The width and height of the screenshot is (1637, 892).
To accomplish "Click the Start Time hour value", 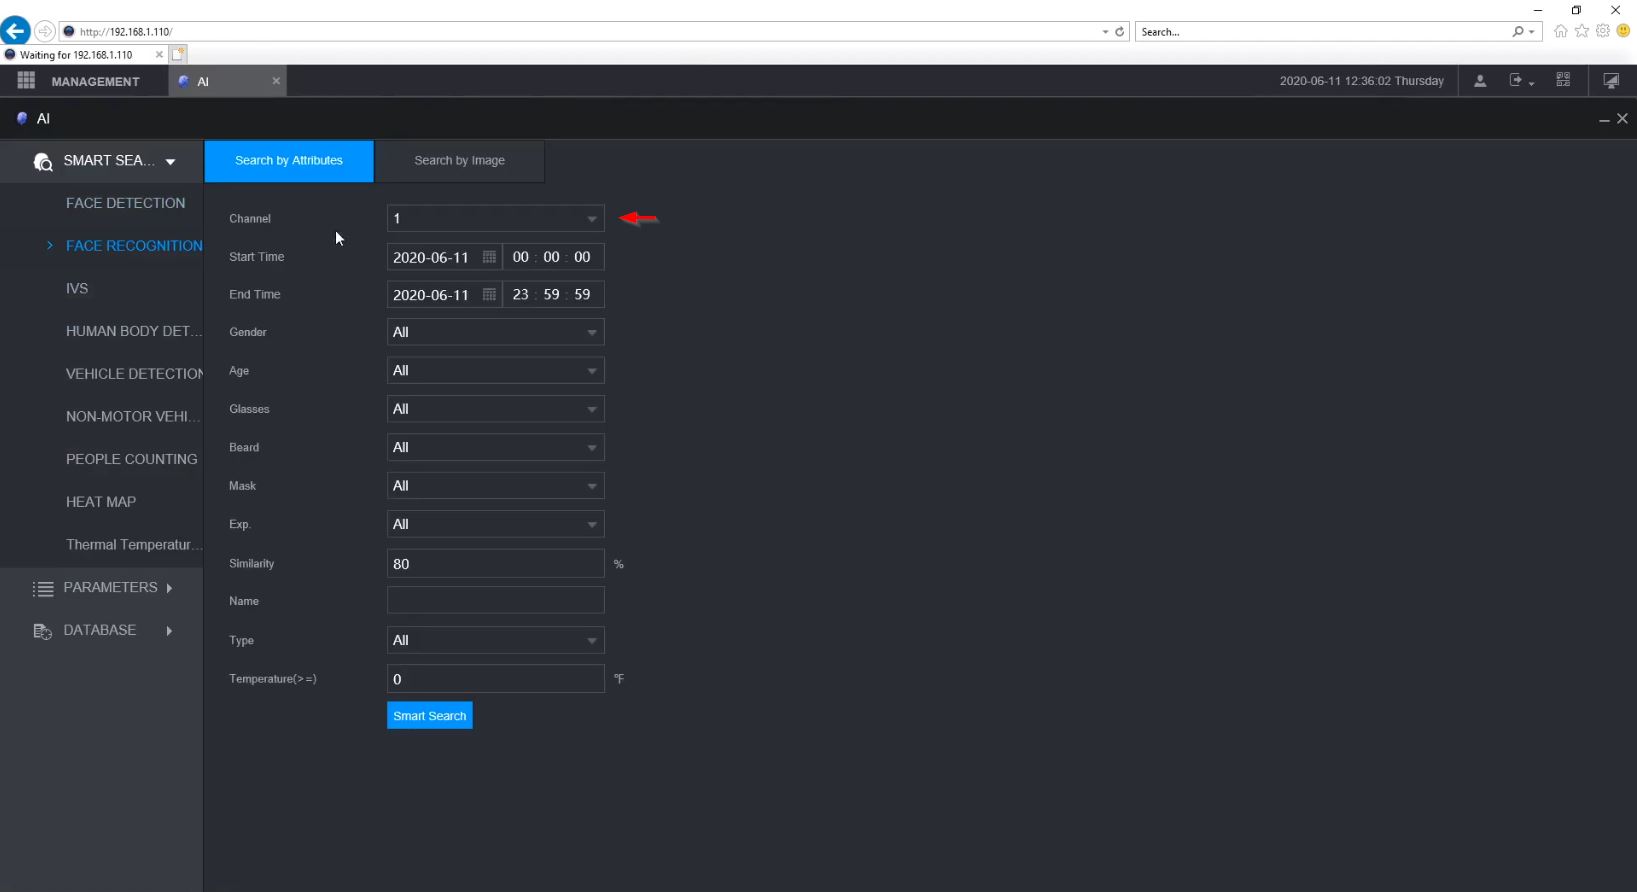I will coord(521,257).
